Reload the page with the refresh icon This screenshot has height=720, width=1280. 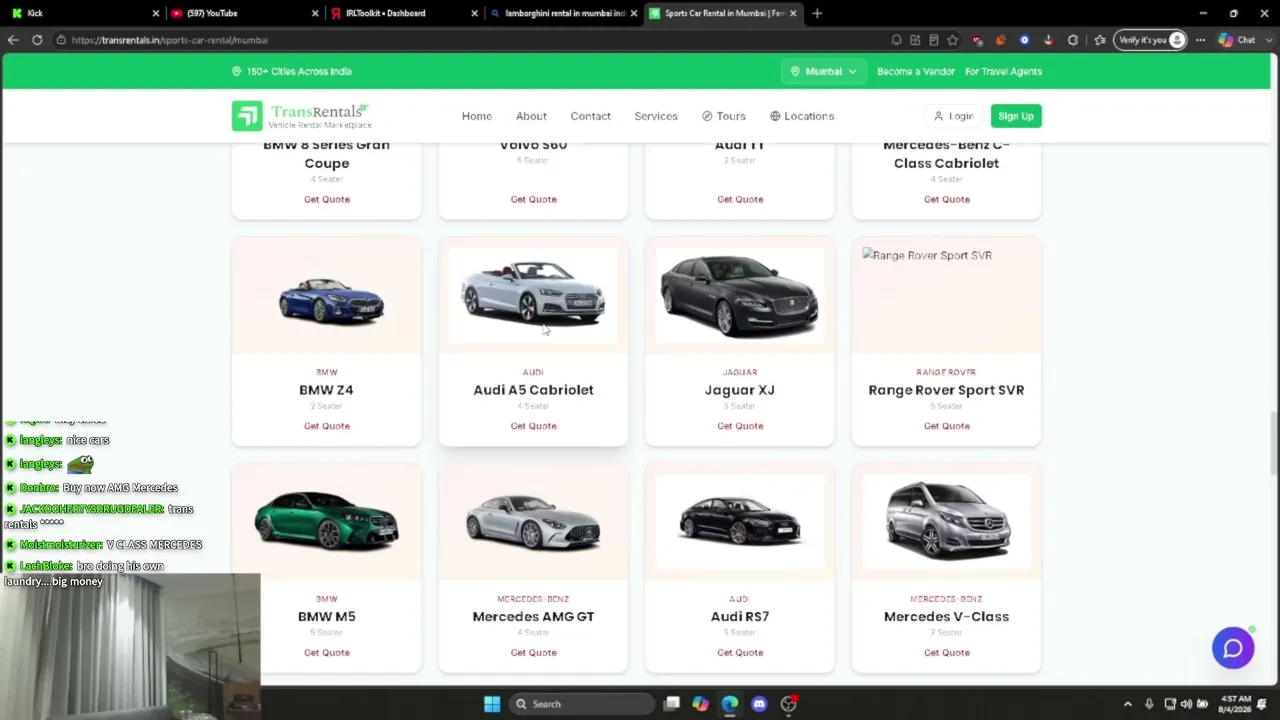[x=37, y=40]
